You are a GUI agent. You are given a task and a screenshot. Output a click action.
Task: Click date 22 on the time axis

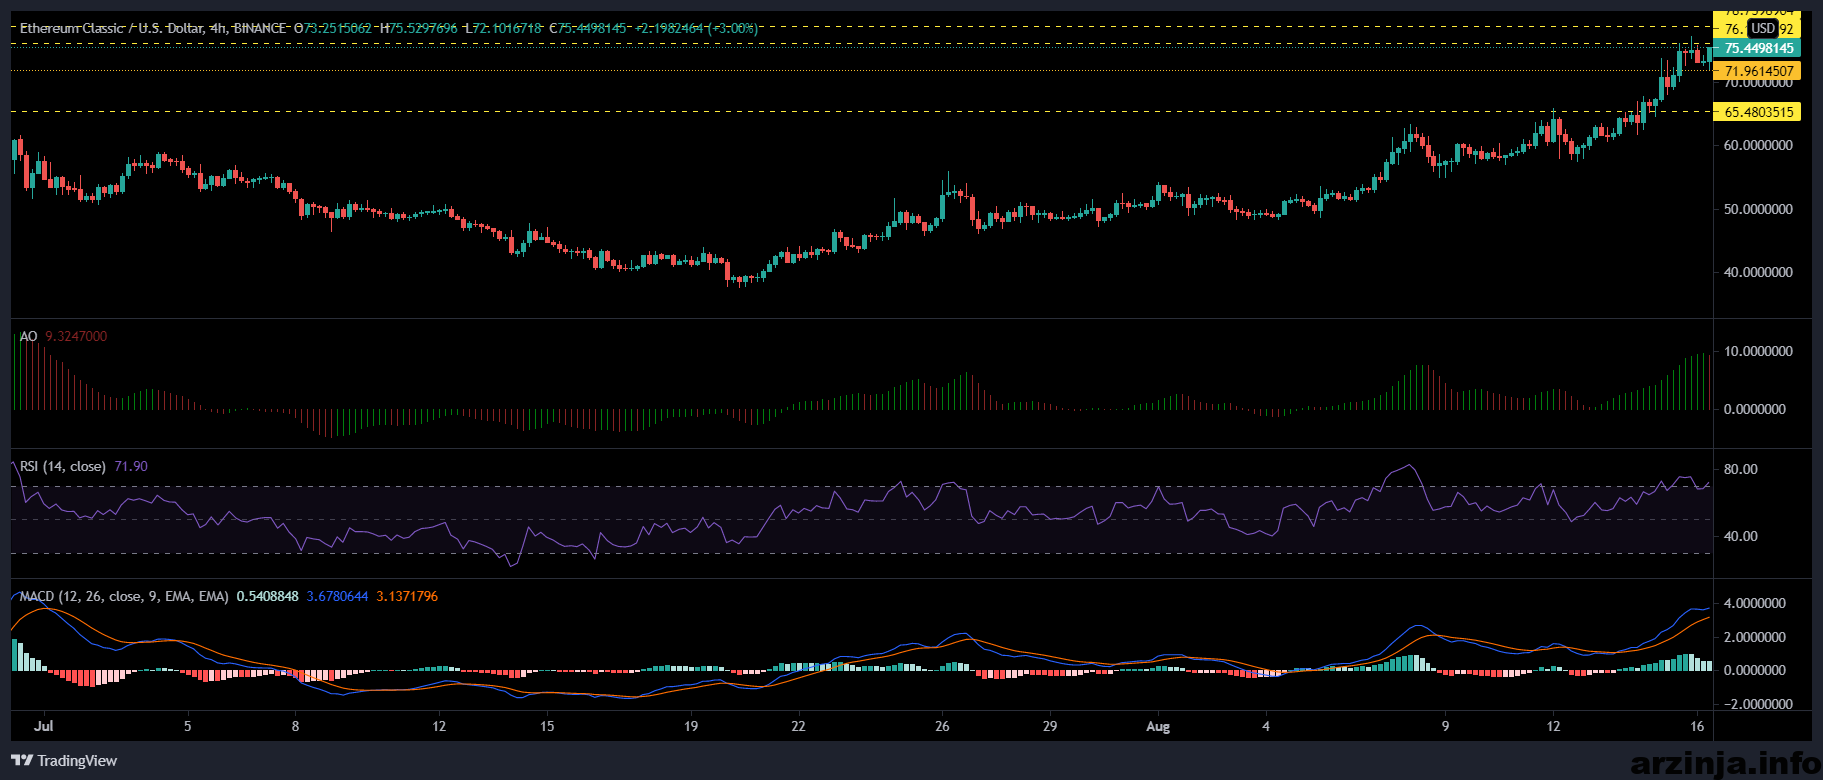click(x=798, y=726)
